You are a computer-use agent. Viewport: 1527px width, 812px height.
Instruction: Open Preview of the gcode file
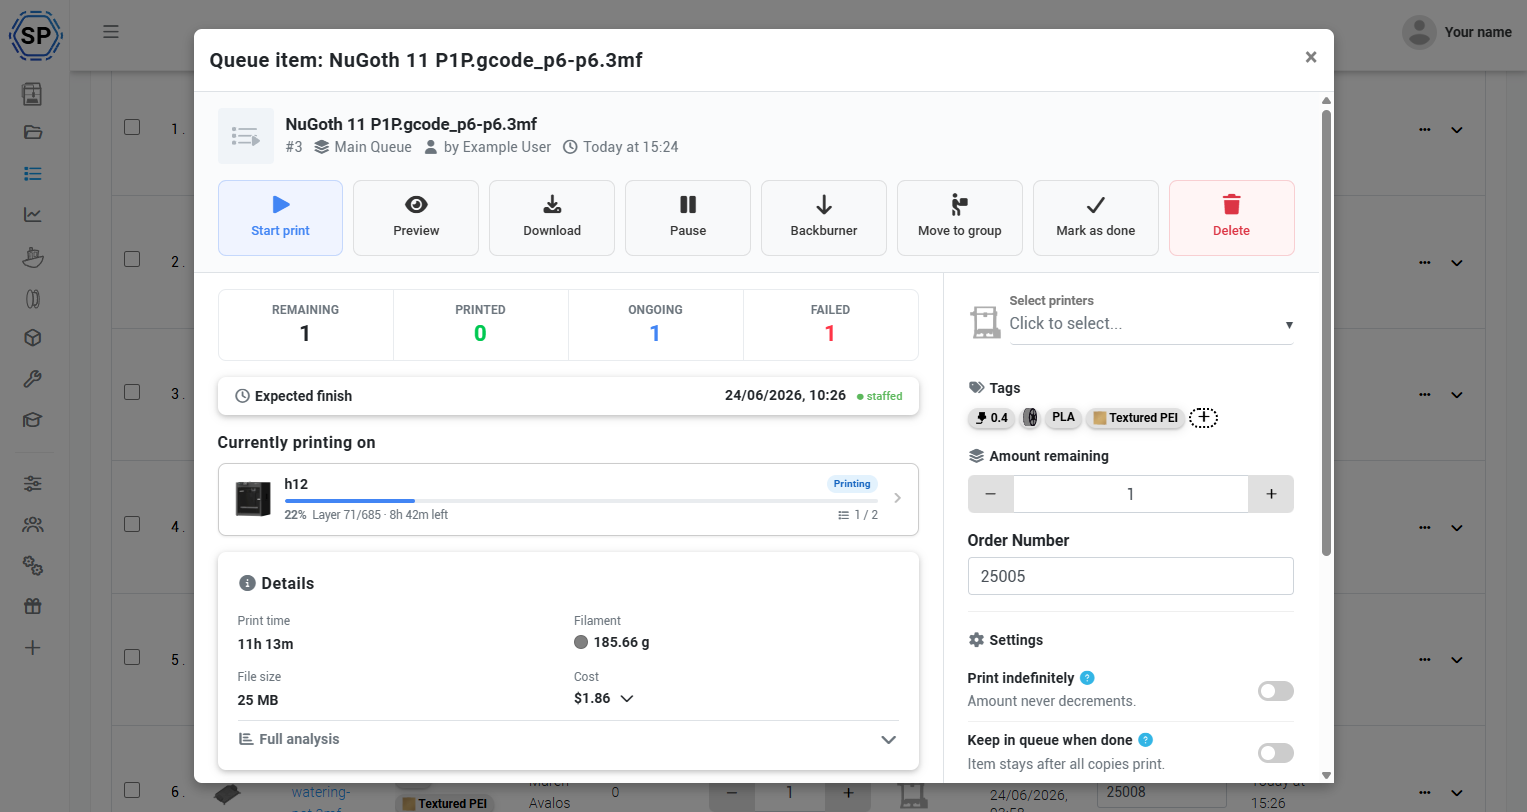[x=416, y=218]
